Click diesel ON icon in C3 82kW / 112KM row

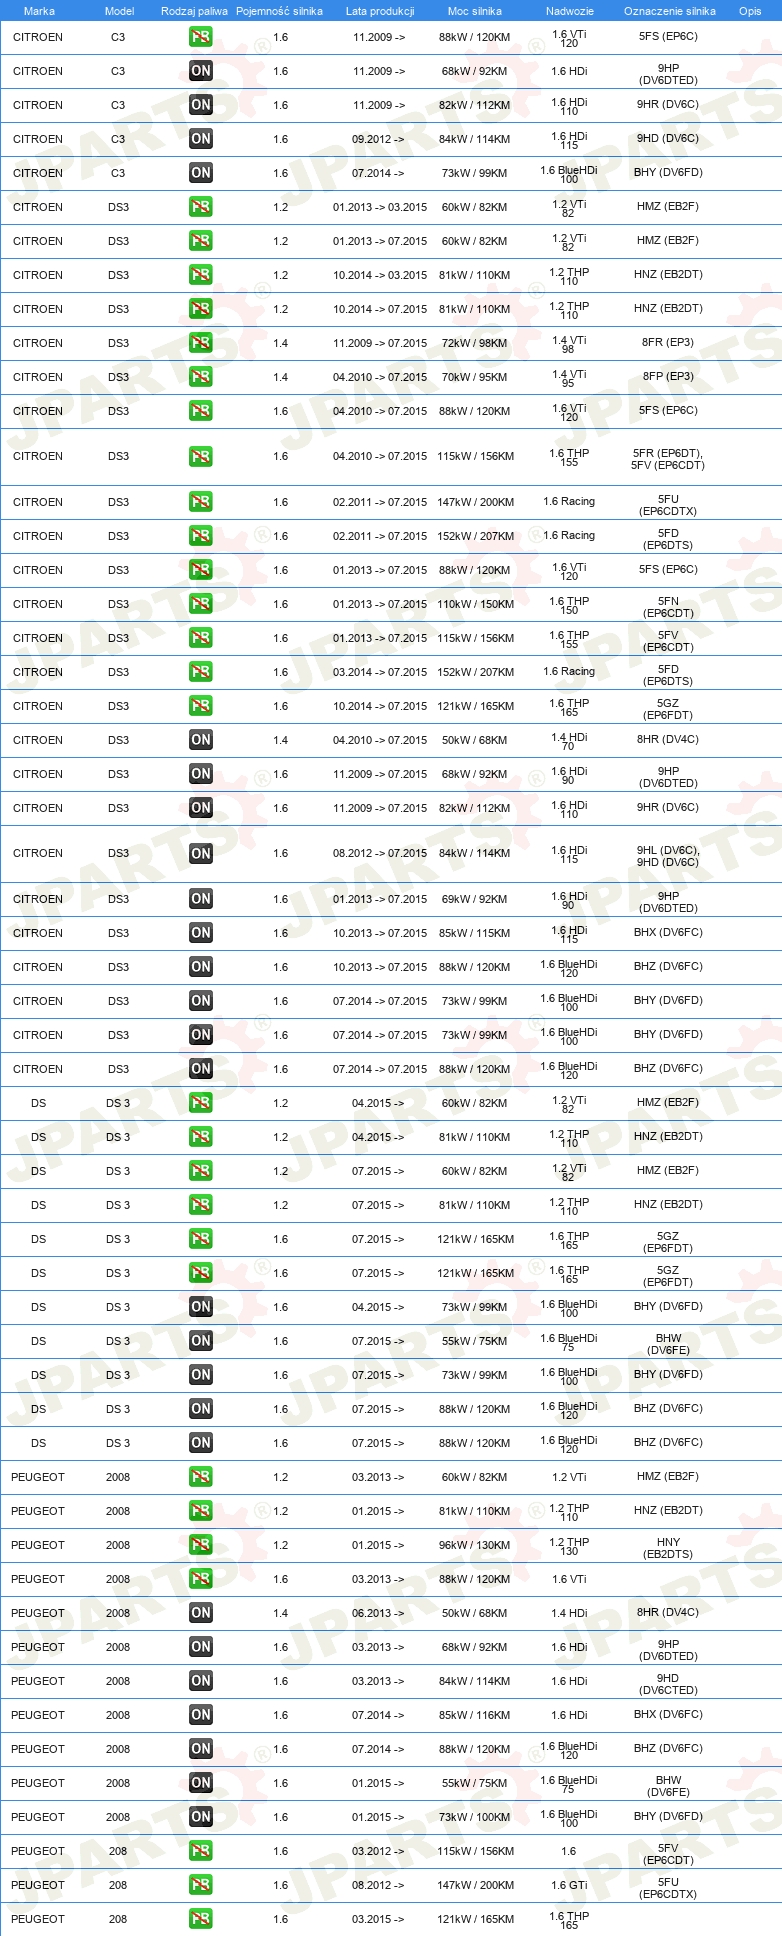[201, 105]
